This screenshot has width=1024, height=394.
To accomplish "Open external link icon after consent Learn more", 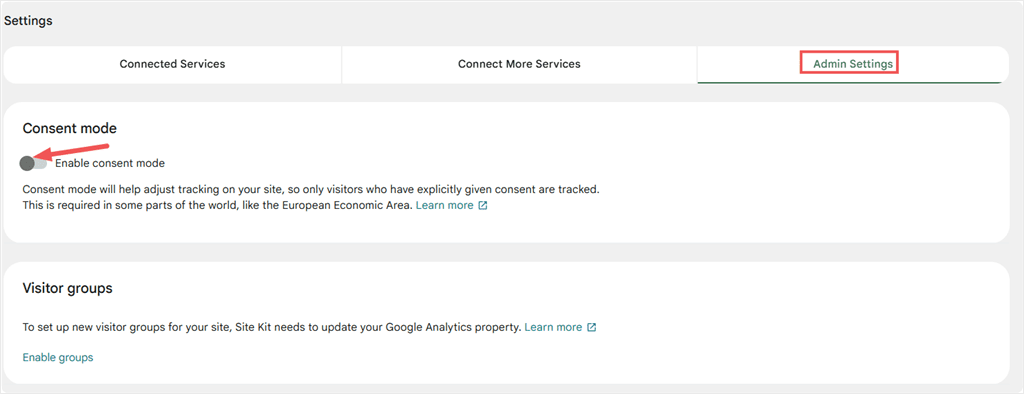I will (x=483, y=205).
